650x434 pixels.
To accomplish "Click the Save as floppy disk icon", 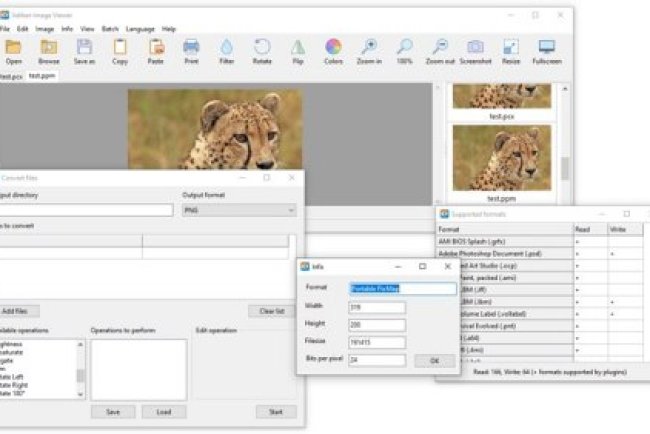I will (84, 48).
